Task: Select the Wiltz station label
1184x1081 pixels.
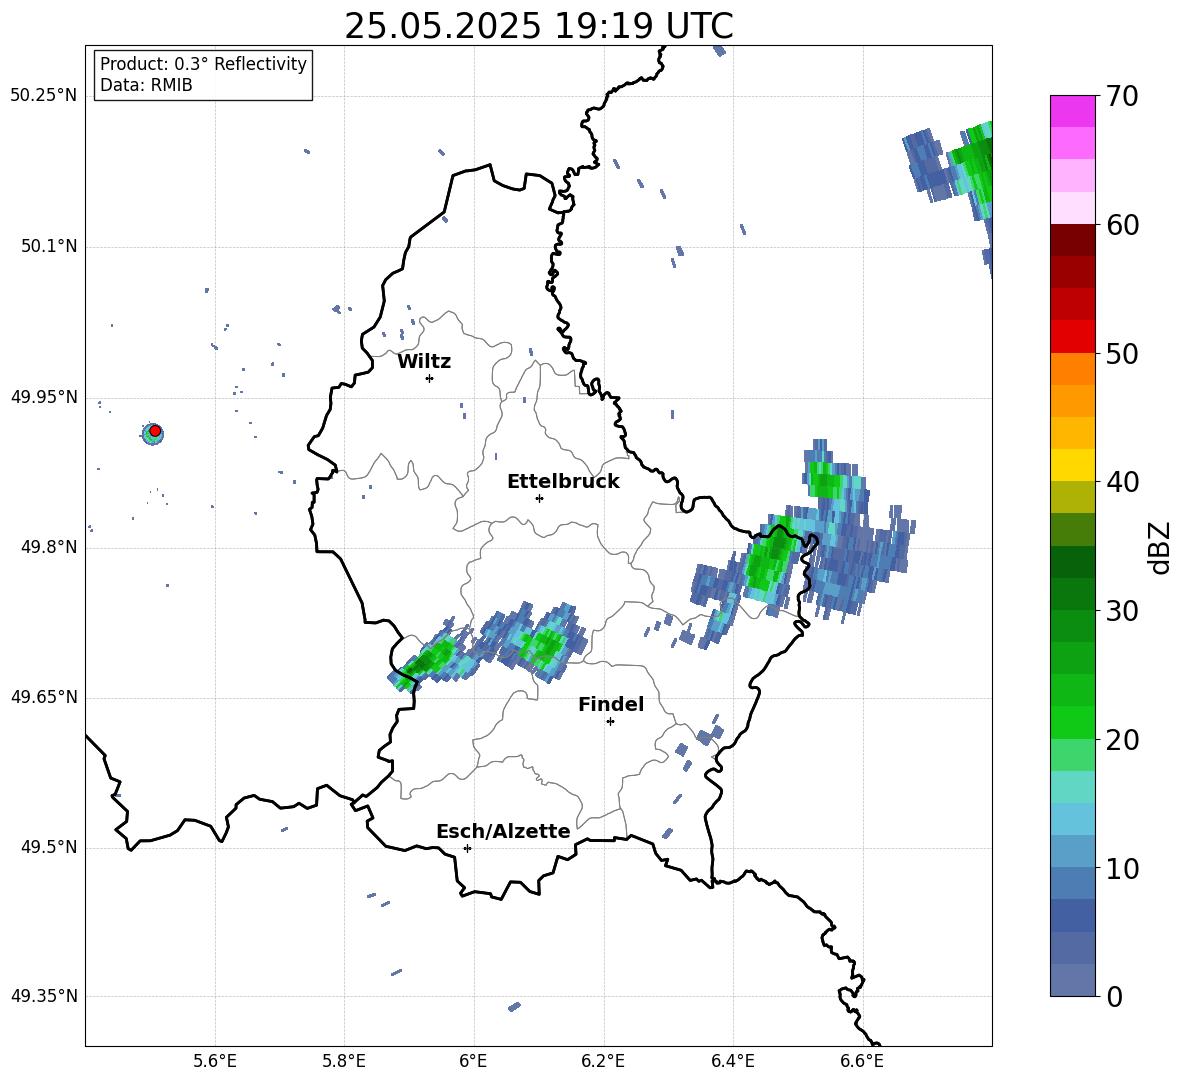Action: click(424, 362)
